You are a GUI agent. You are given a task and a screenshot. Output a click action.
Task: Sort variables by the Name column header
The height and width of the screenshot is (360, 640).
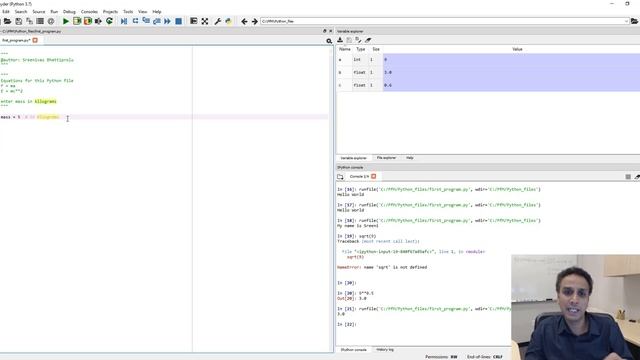coord(345,49)
